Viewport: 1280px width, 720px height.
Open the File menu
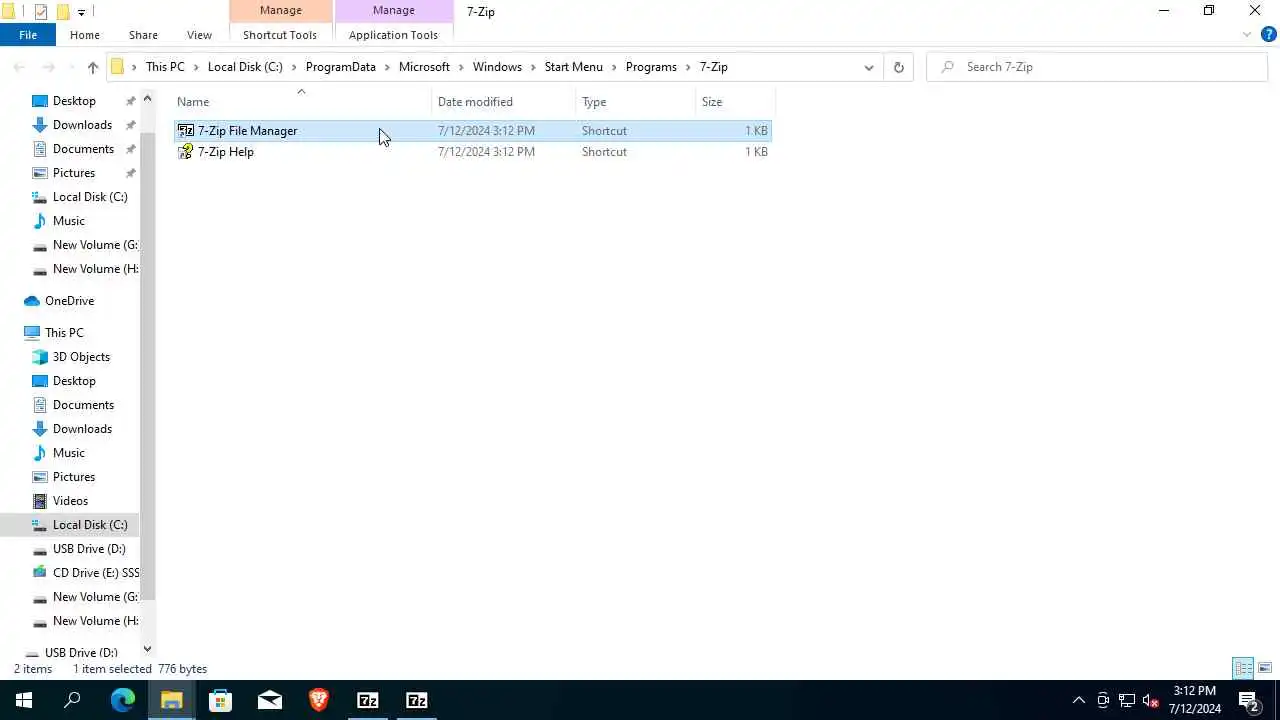click(x=28, y=35)
